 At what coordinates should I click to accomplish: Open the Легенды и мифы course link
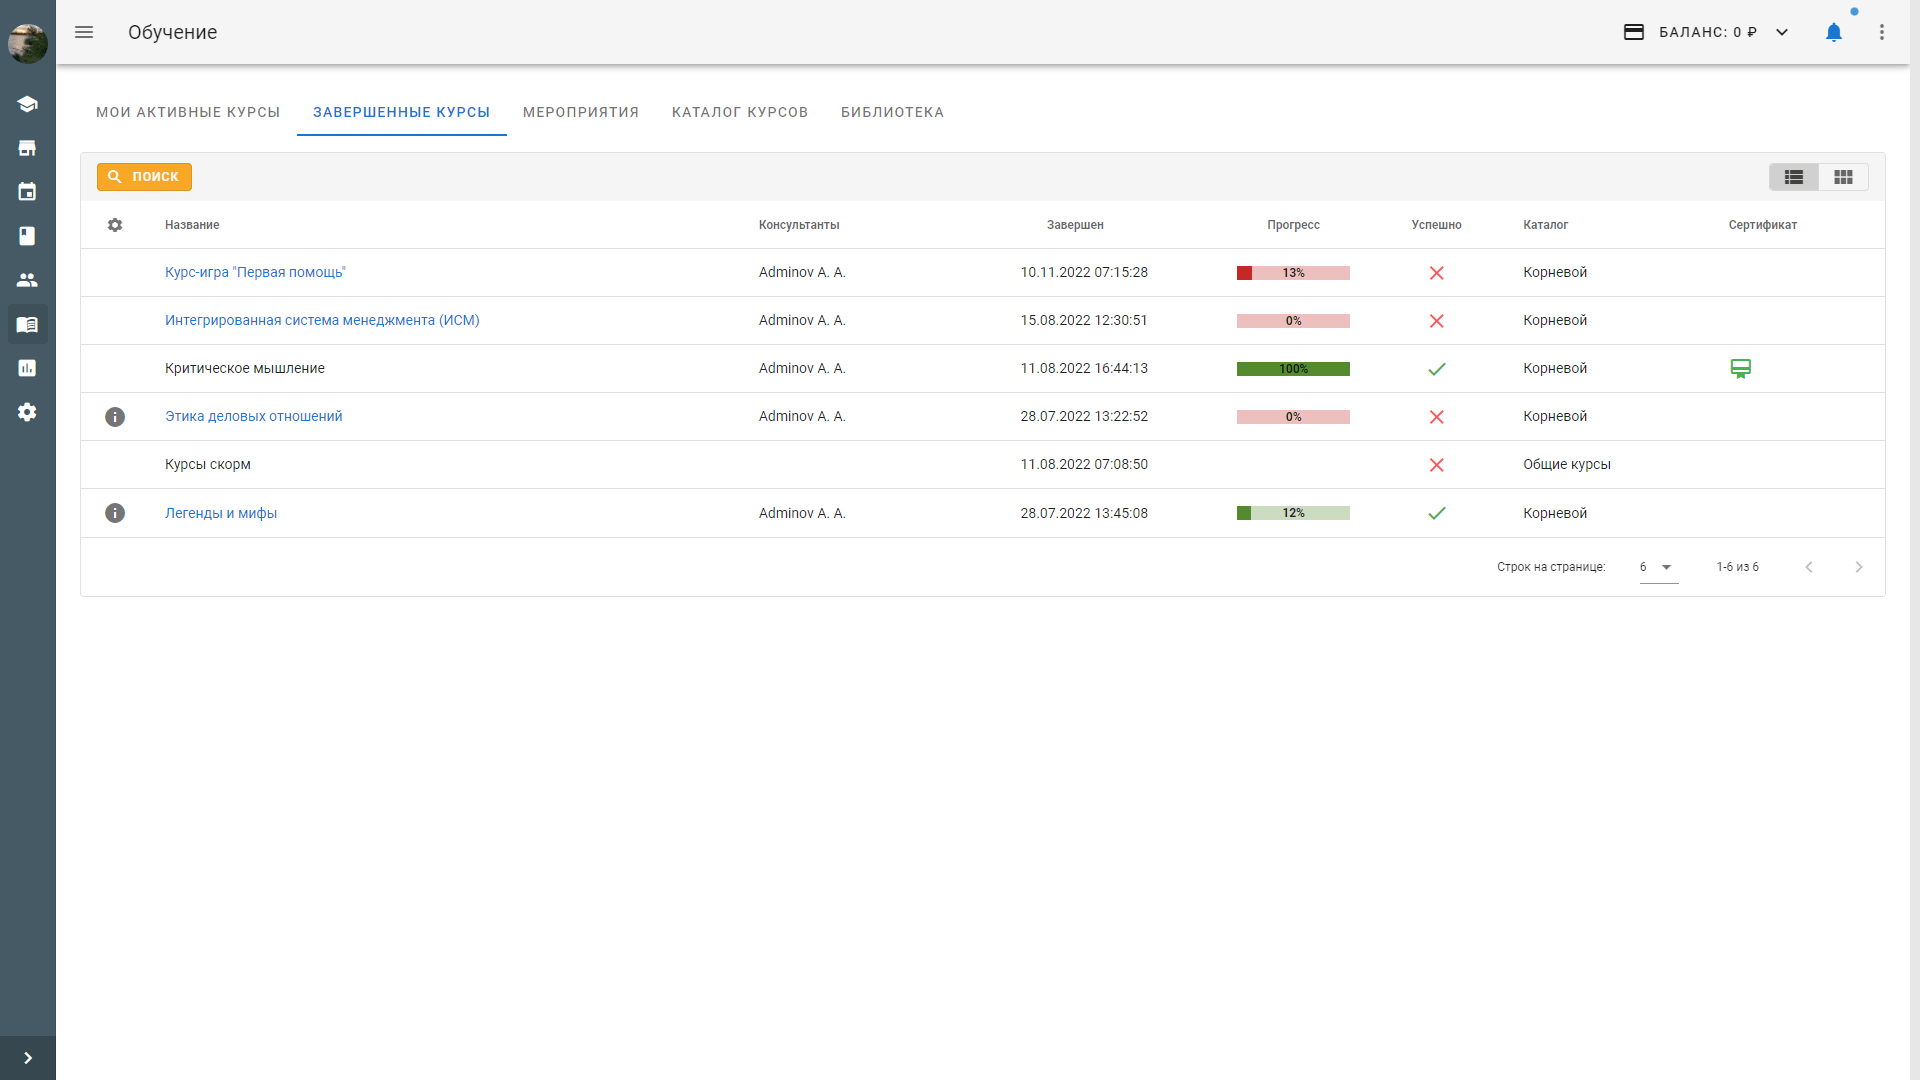tap(221, 513)
